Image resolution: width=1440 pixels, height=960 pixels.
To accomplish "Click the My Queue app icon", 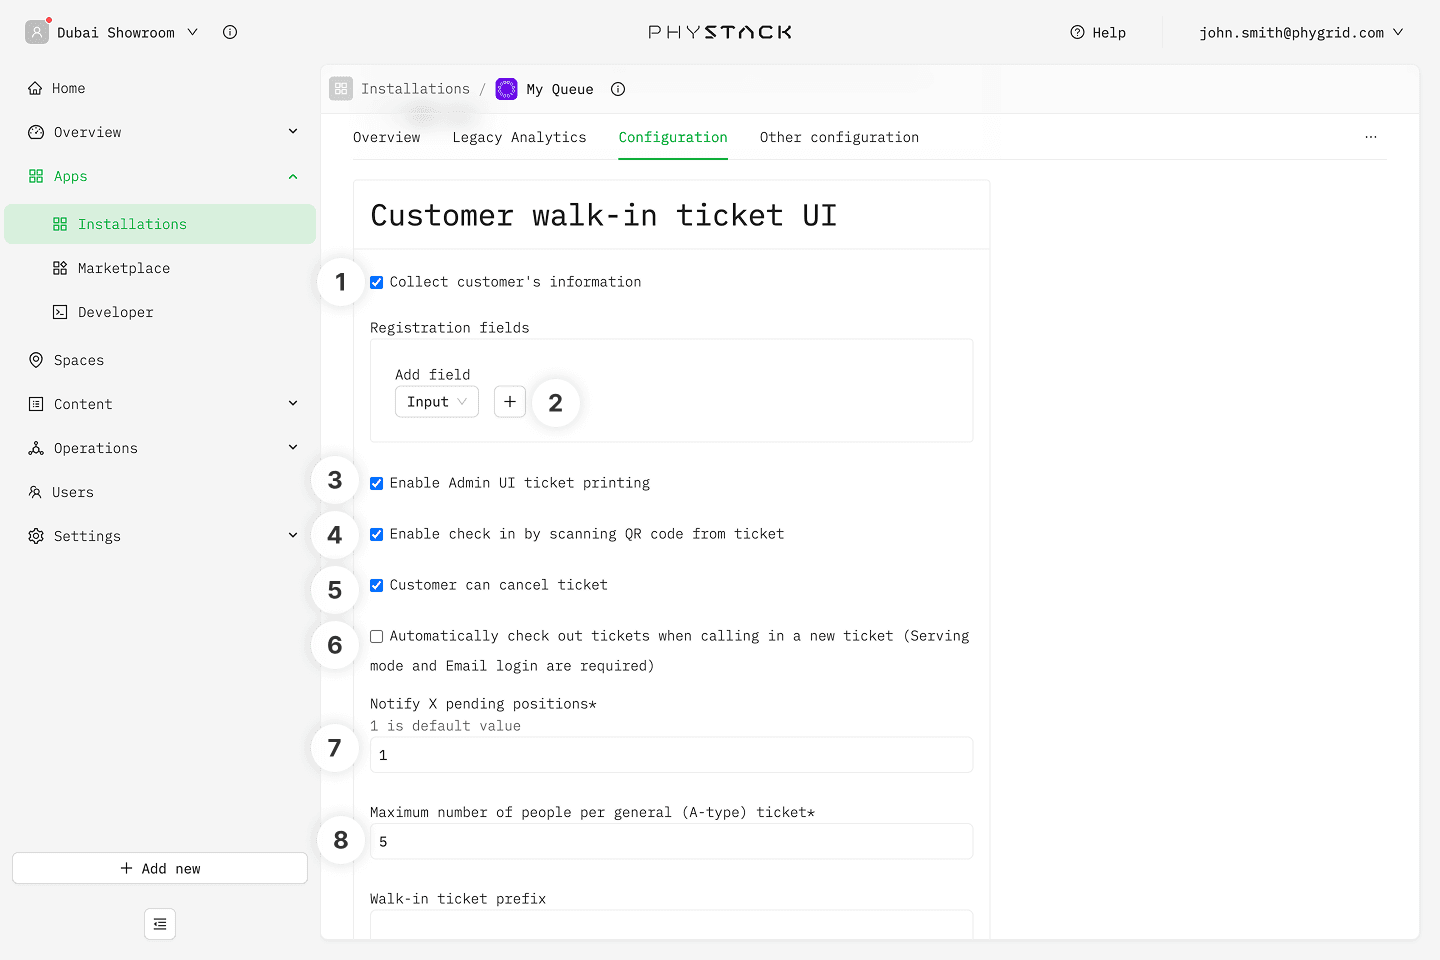I will (507, 89).
